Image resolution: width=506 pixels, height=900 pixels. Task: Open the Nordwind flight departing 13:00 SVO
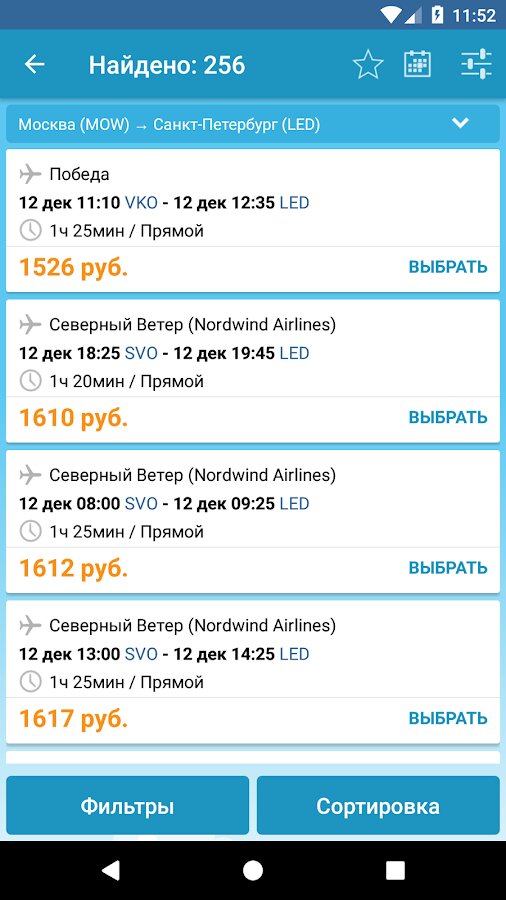tap(253, 672)
